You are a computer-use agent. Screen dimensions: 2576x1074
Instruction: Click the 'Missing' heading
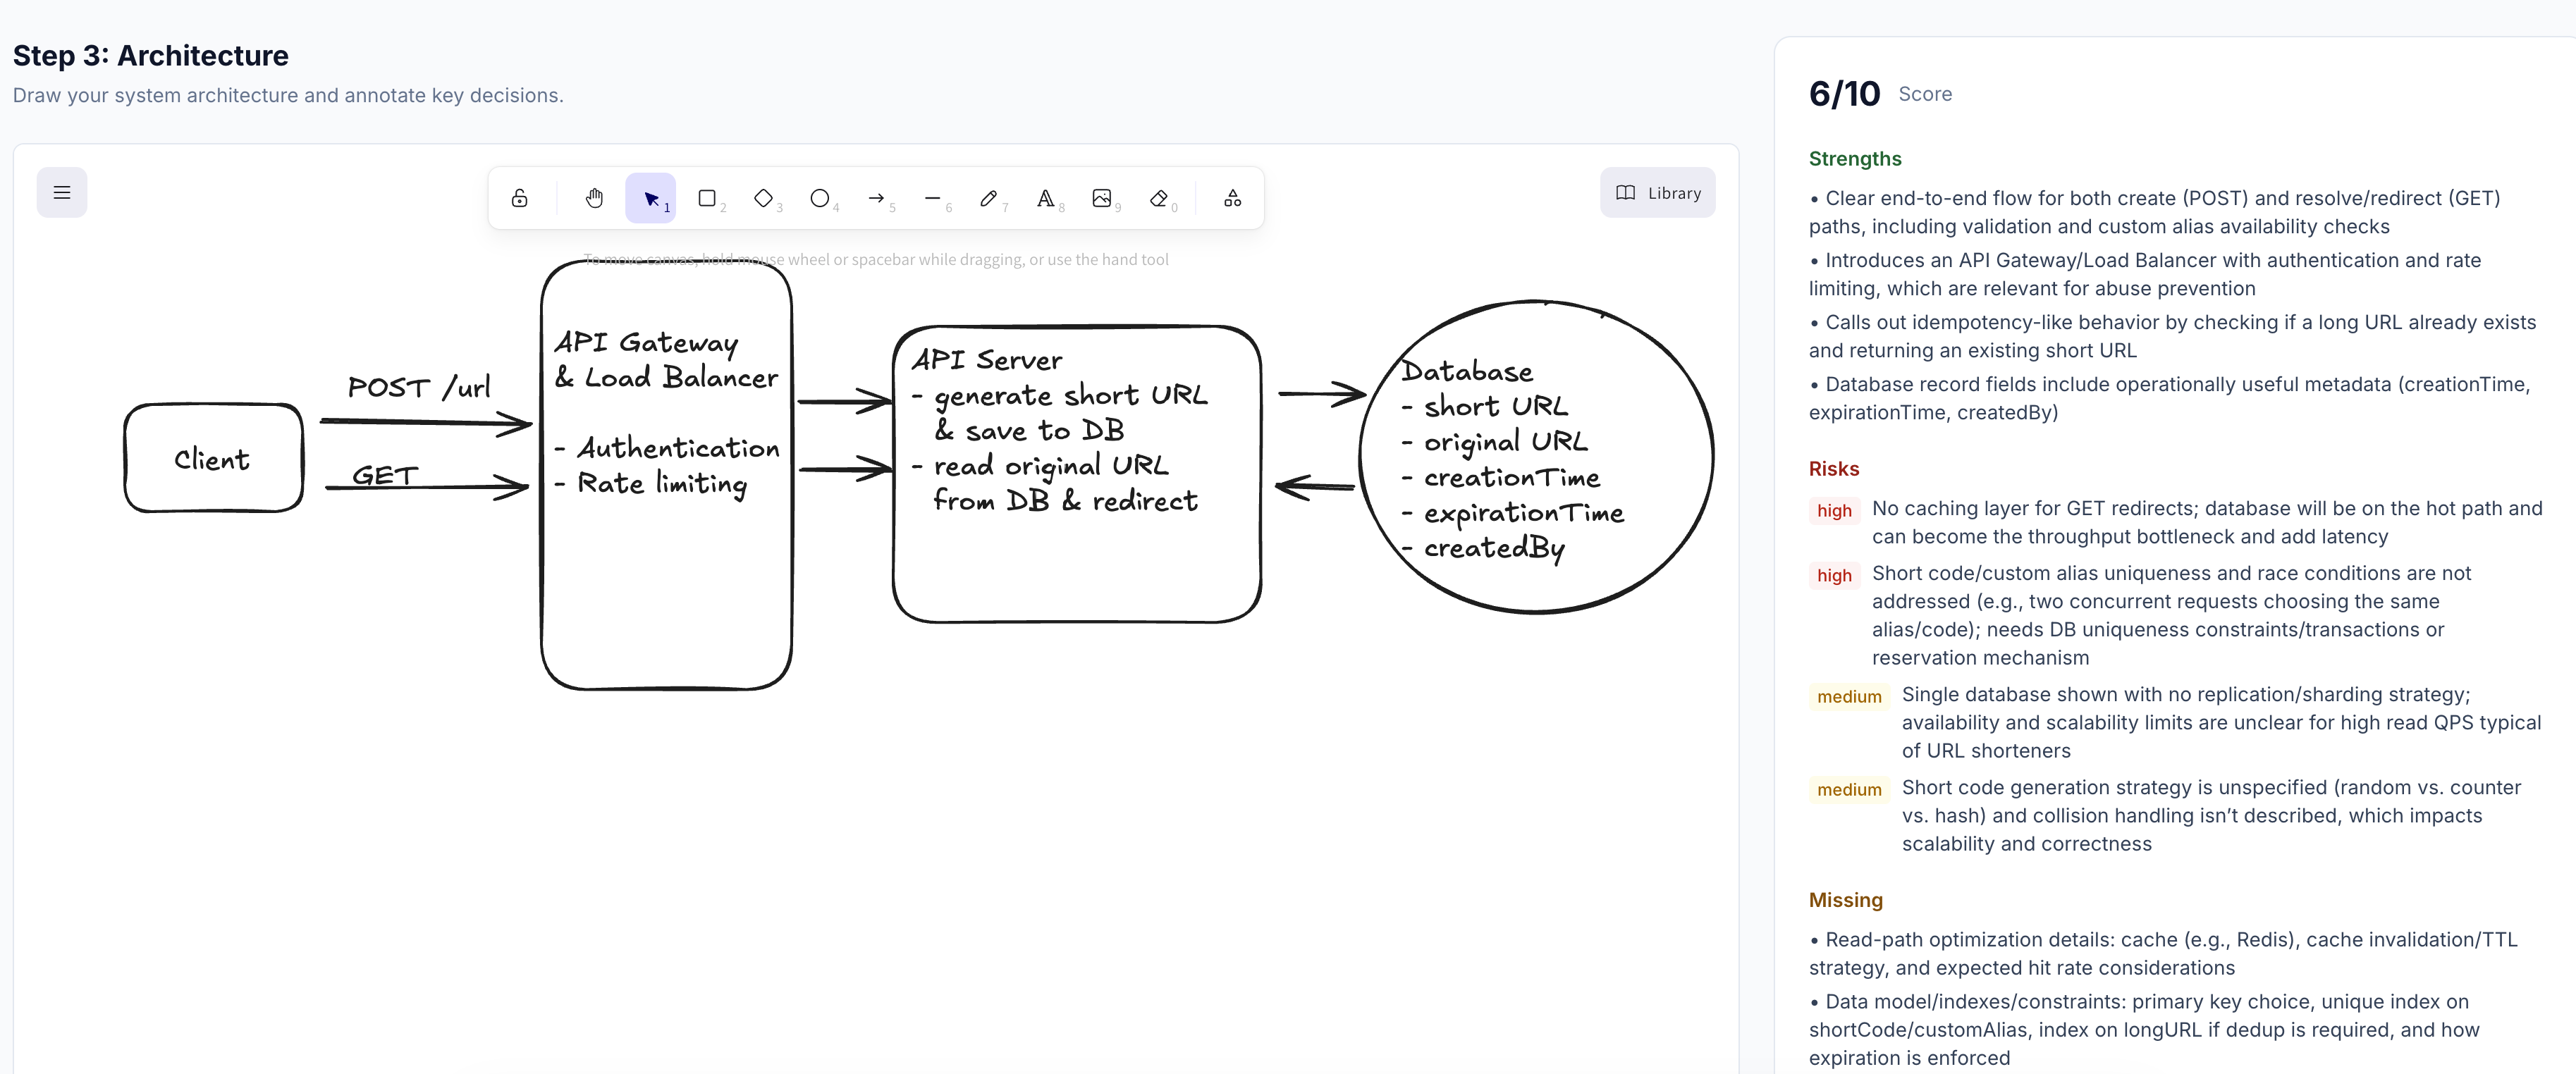coord(1845,900)
